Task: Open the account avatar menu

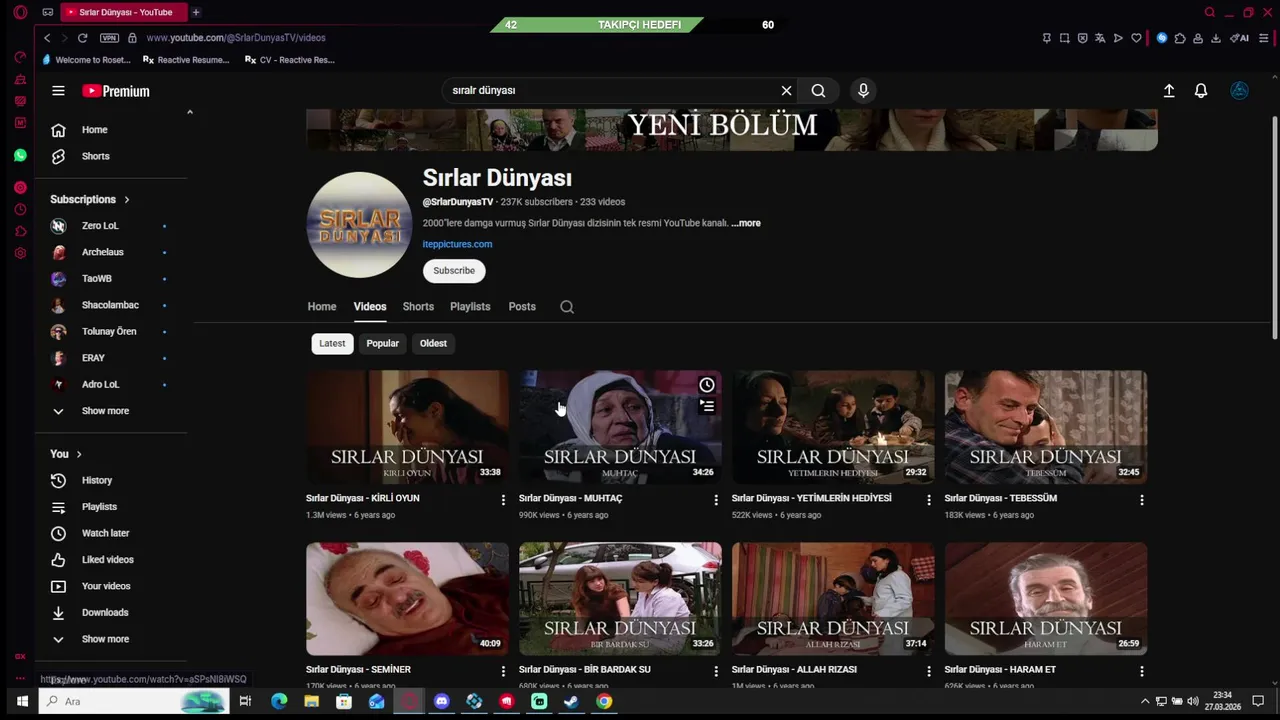Action: [1239, 90]
